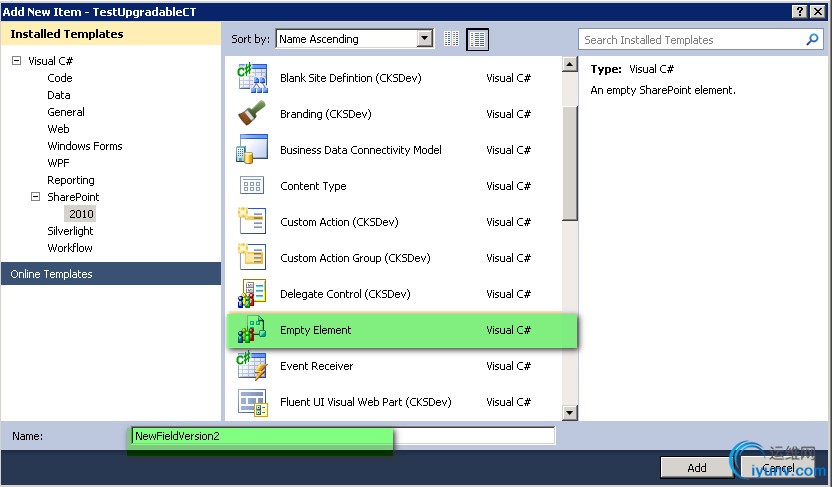The width and height of the screenshot is (832, 487).
Task: Click the Delegate Control (CKSDev) icon
Action: point(252,293)
